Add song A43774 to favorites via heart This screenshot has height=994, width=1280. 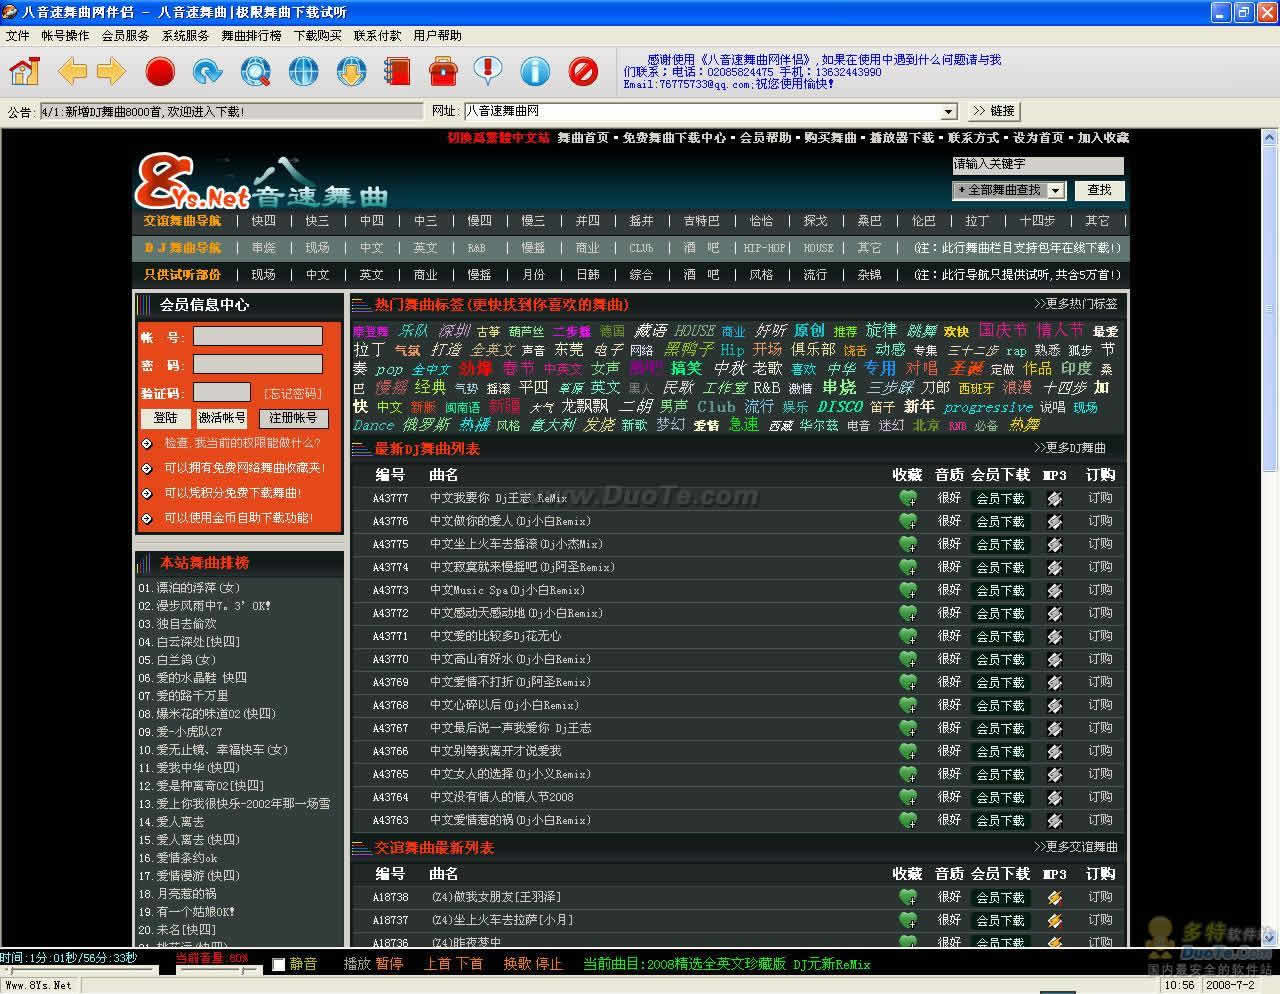pos(908,567)
